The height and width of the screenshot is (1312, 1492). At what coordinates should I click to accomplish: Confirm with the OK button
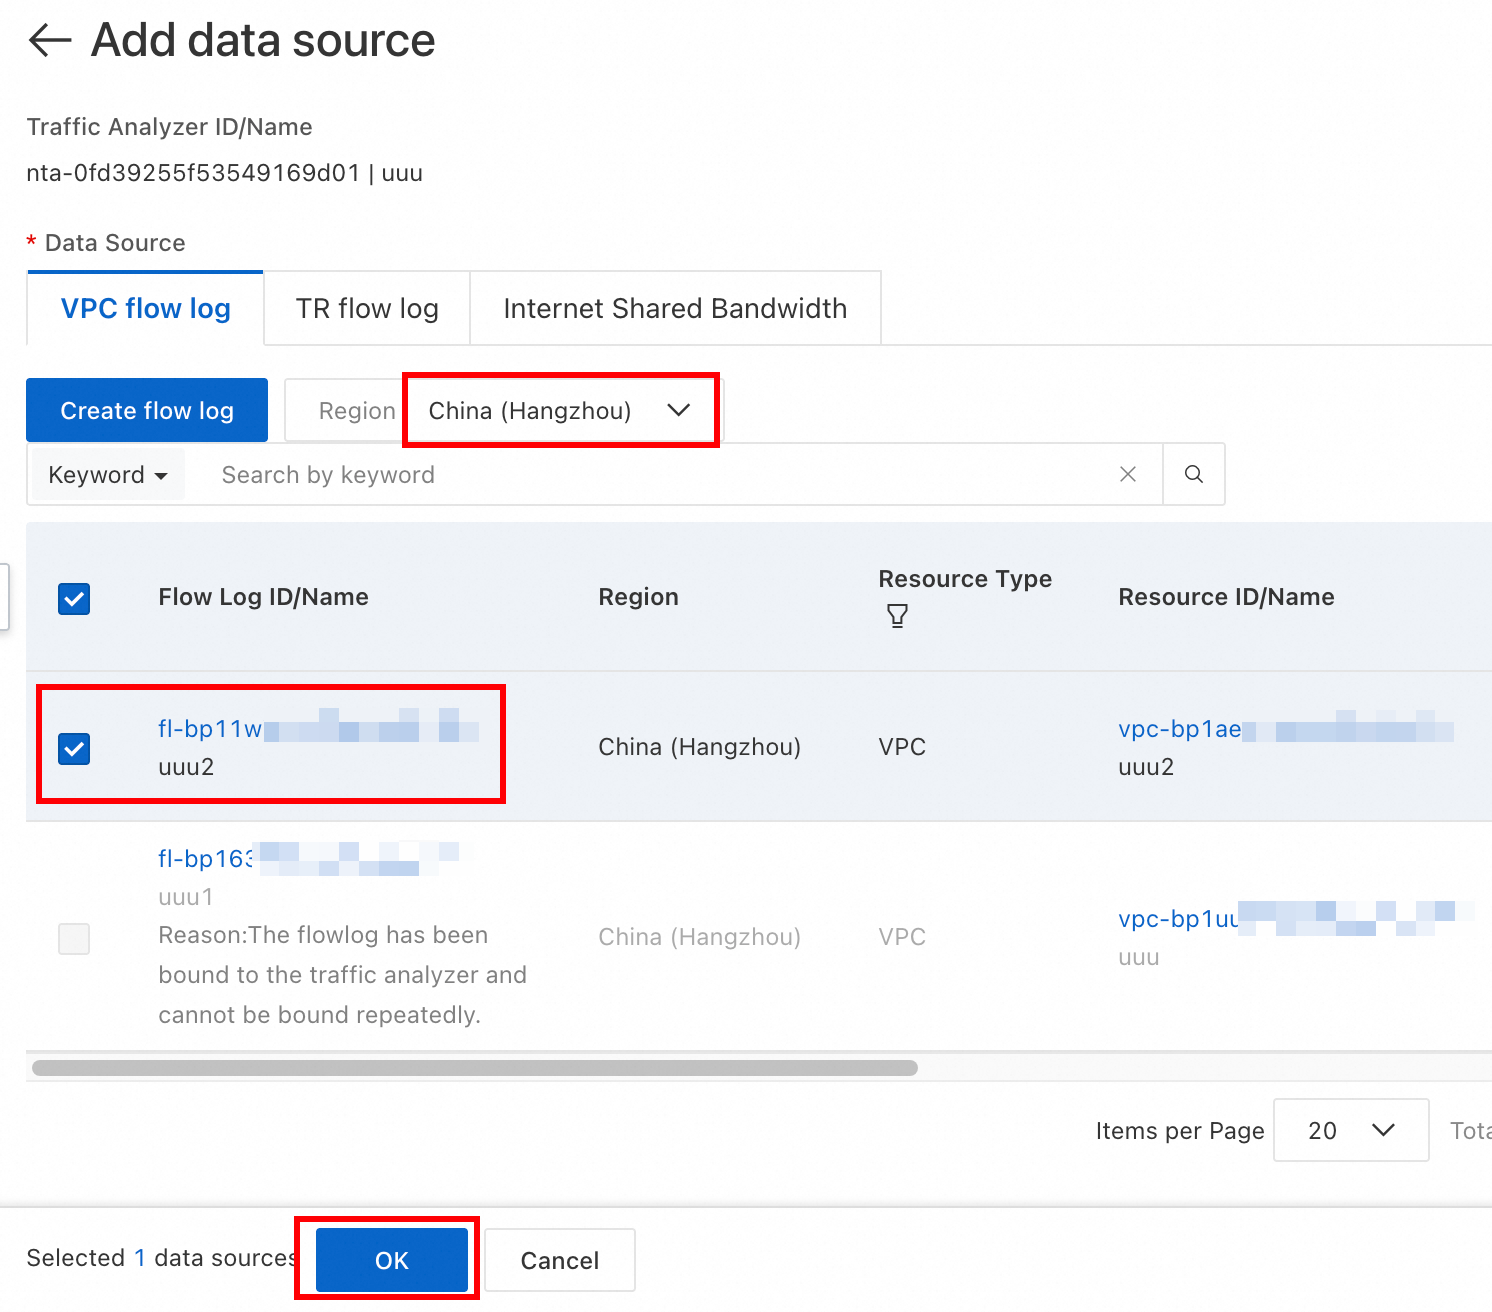(x=391, y=1260)
